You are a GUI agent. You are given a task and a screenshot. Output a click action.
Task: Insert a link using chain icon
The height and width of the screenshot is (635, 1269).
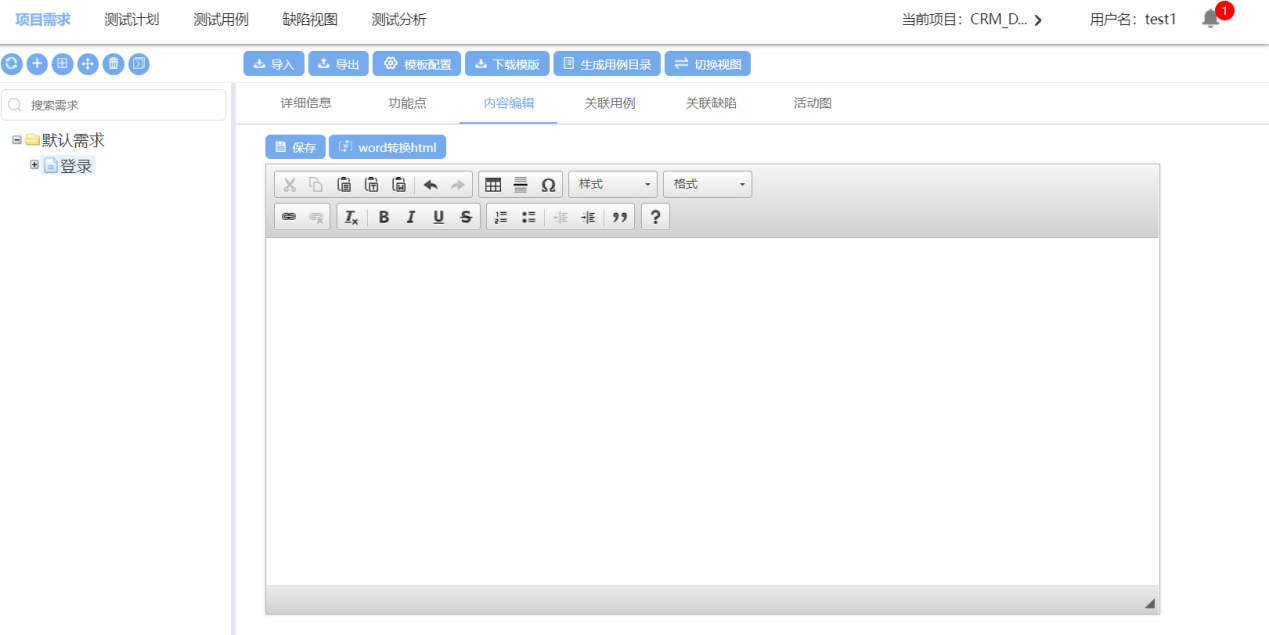click(289, 217)
